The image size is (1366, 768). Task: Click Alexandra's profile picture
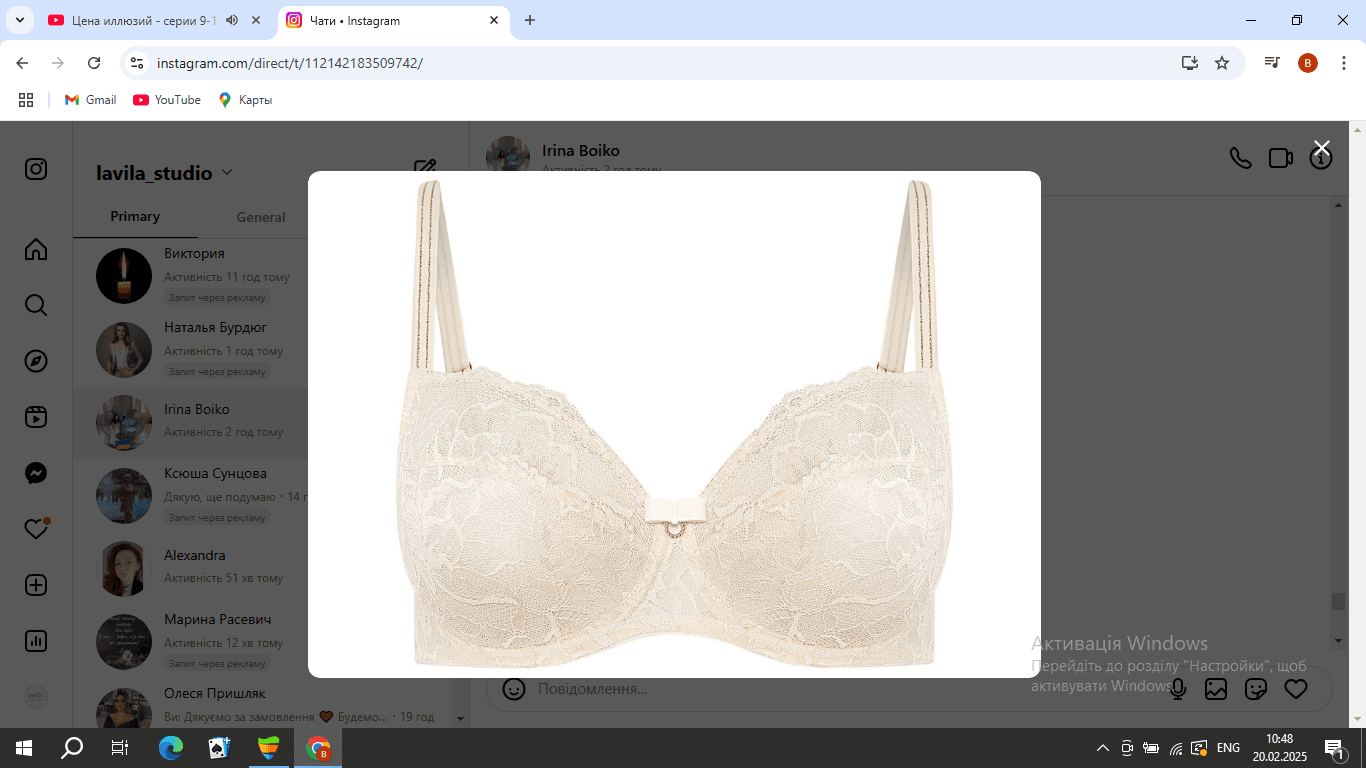pyautogui.click(x=124, y=569)
